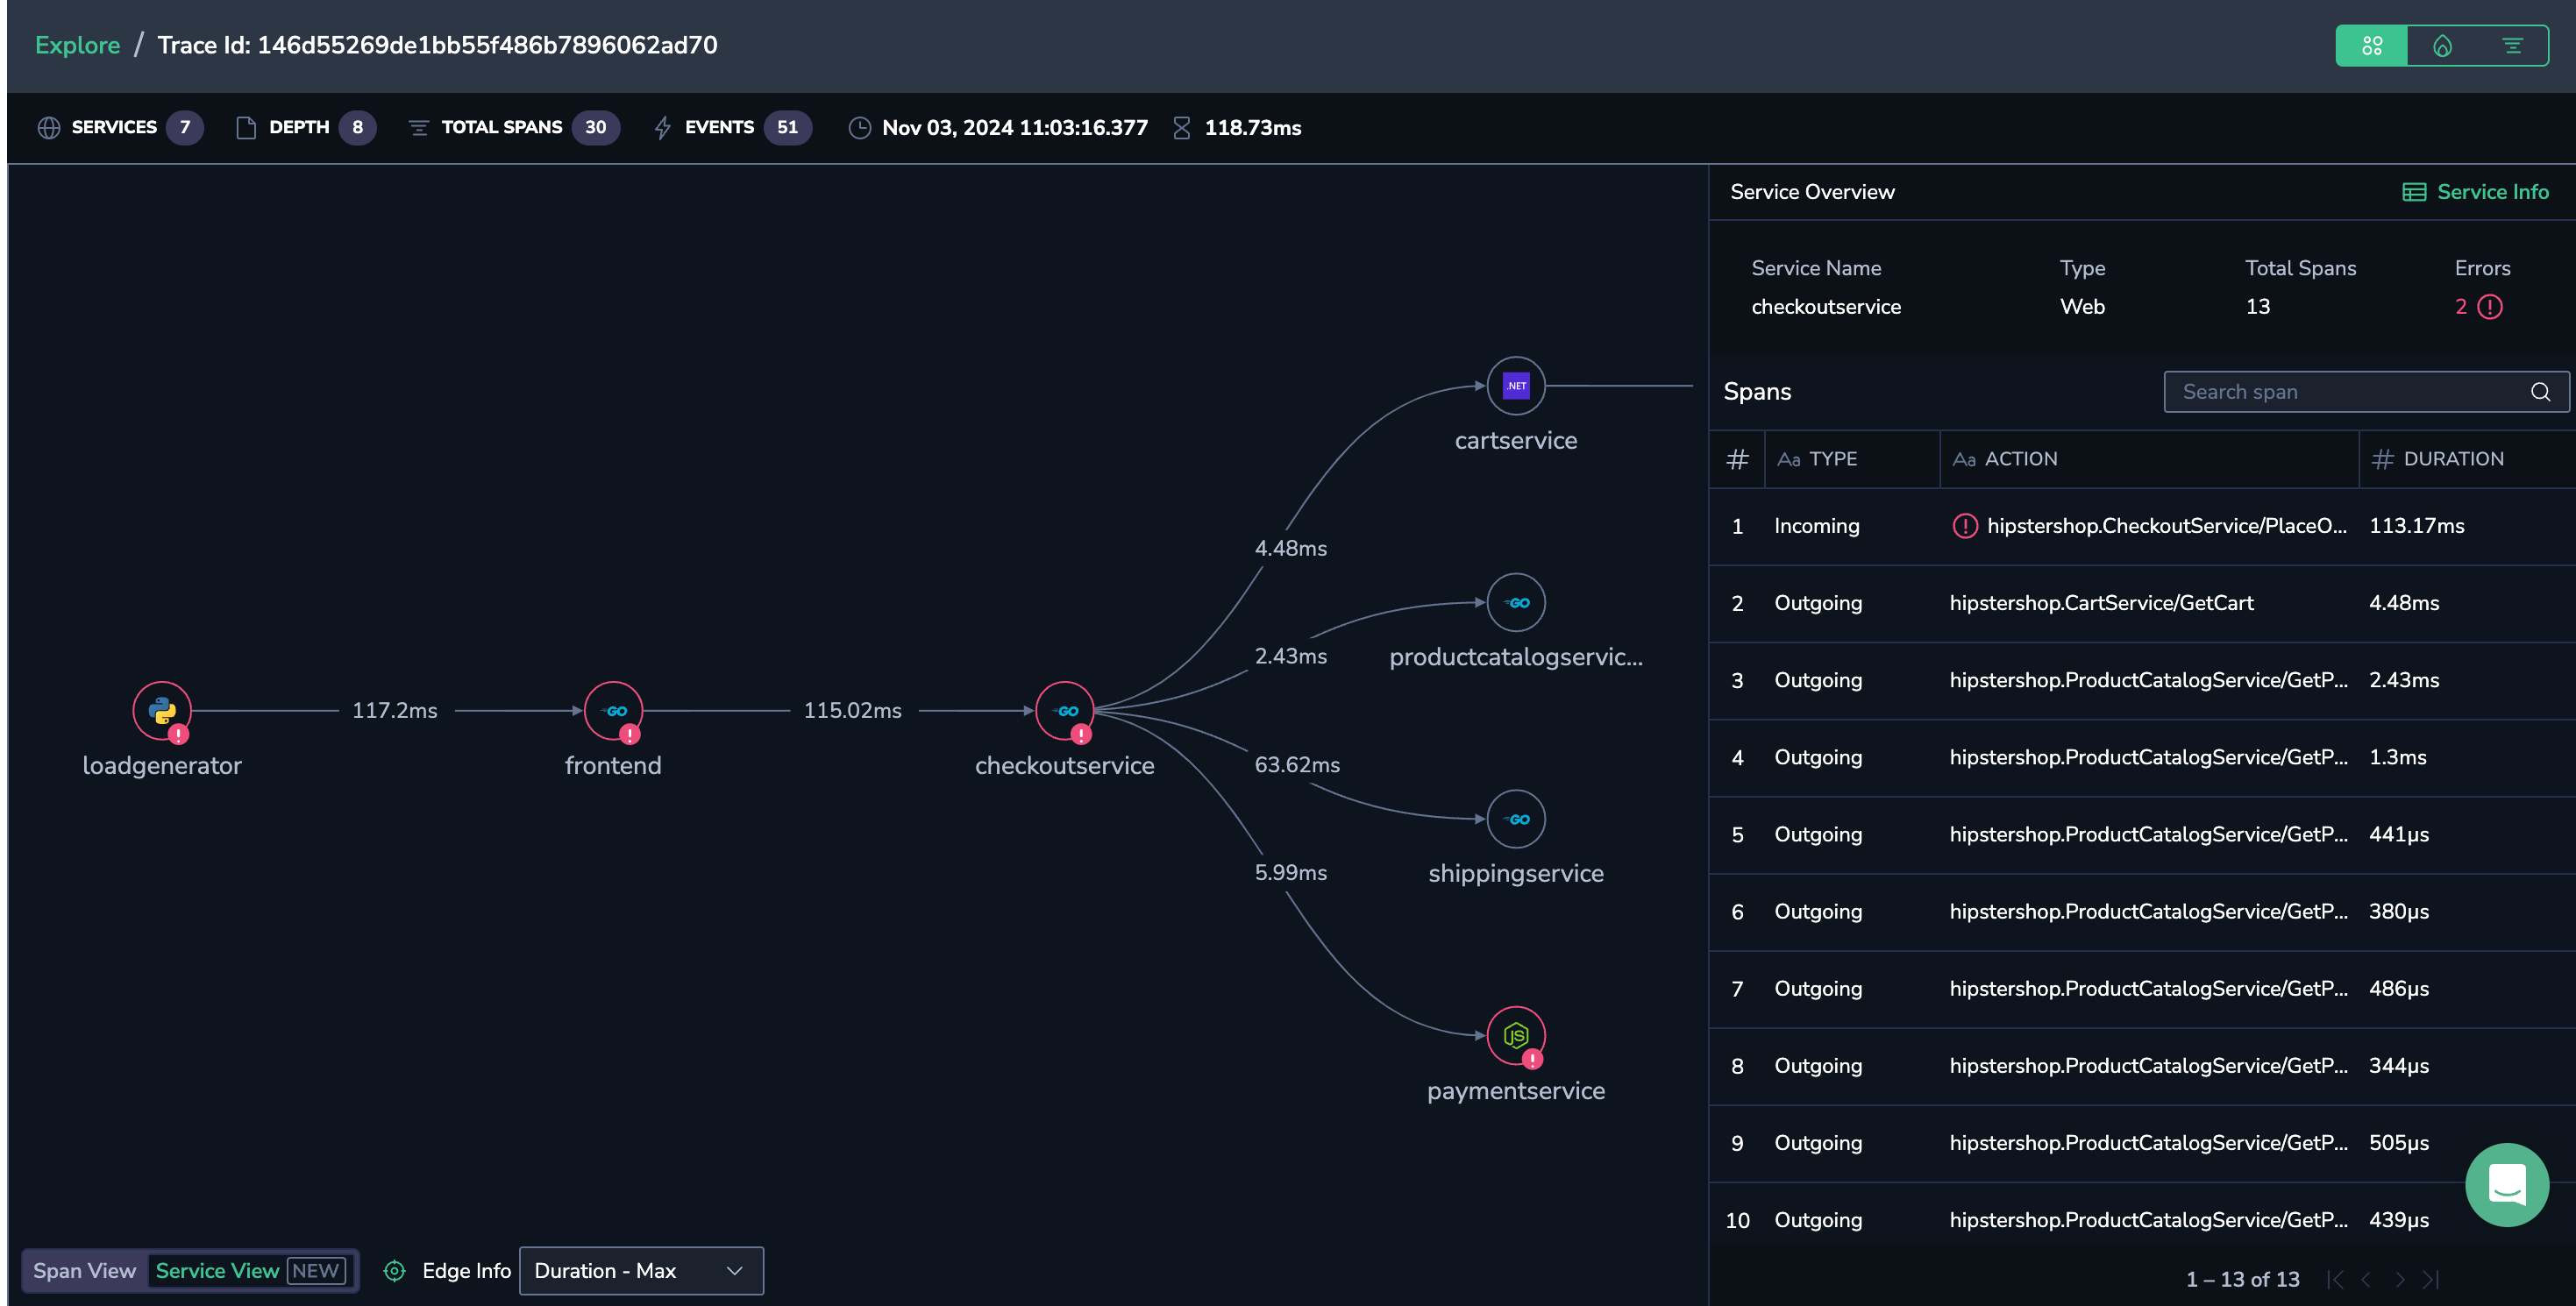Click the NEW badge on Service View
The width and height of the screenshot is (2576, 1306).
click(316, 1270)
